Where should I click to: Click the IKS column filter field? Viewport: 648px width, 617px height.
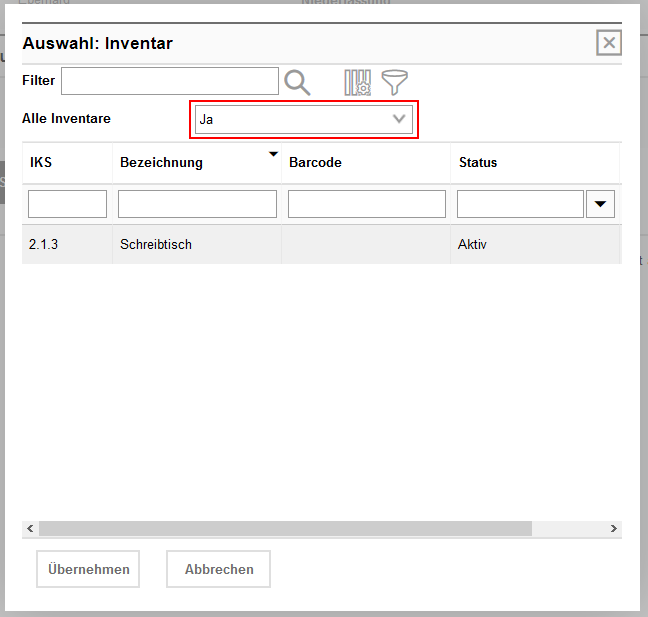[67, 204]
